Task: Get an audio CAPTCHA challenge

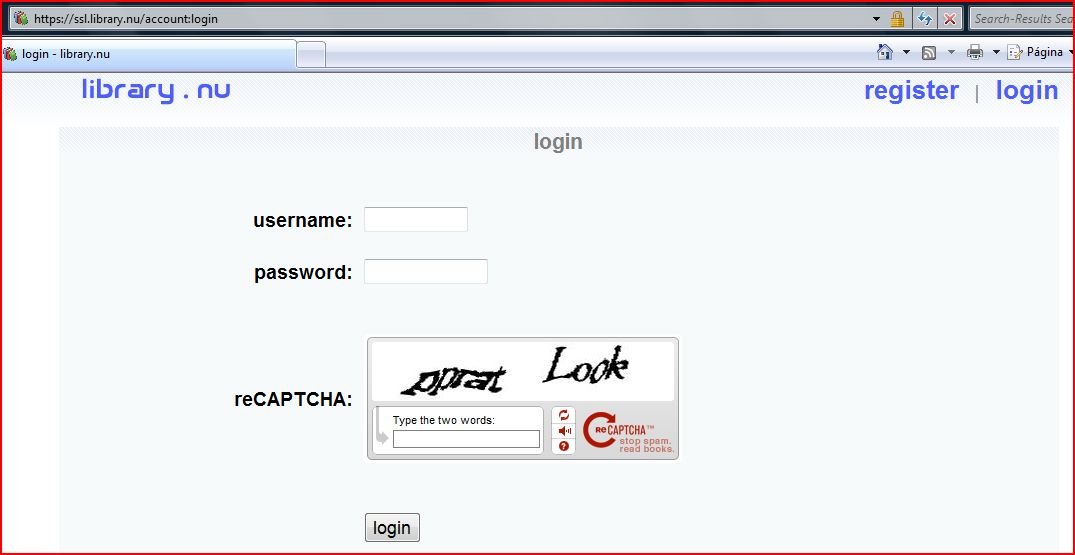Action: (564, 430)
